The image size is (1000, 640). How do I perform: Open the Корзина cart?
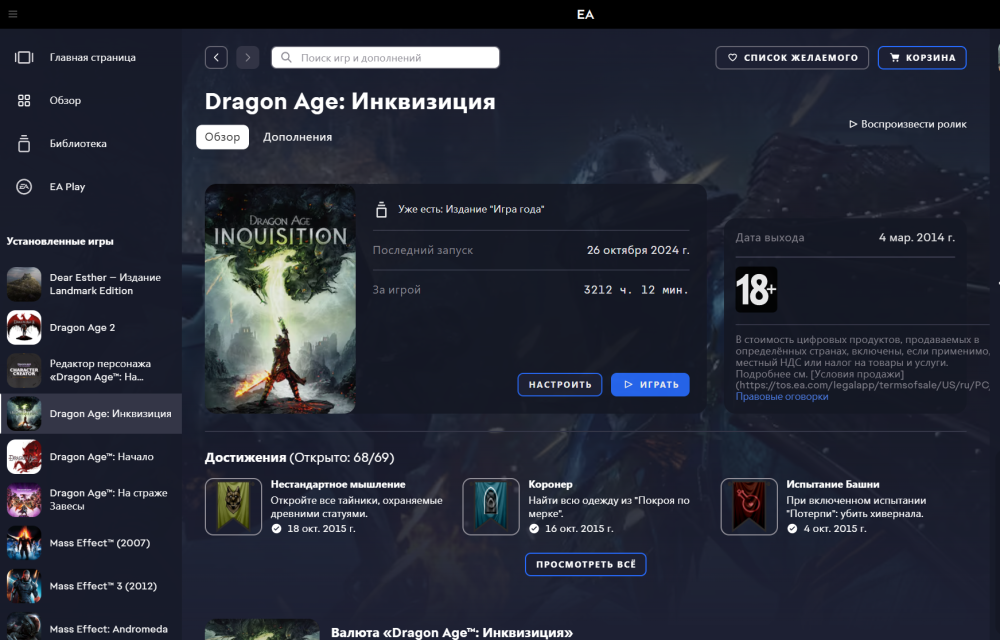click(922, 58)
